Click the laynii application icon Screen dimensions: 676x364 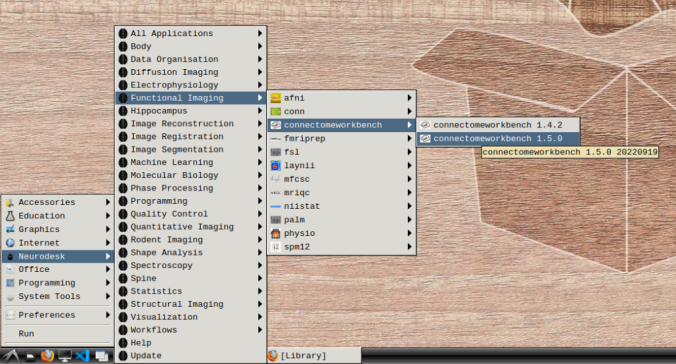tap(275, 166)
